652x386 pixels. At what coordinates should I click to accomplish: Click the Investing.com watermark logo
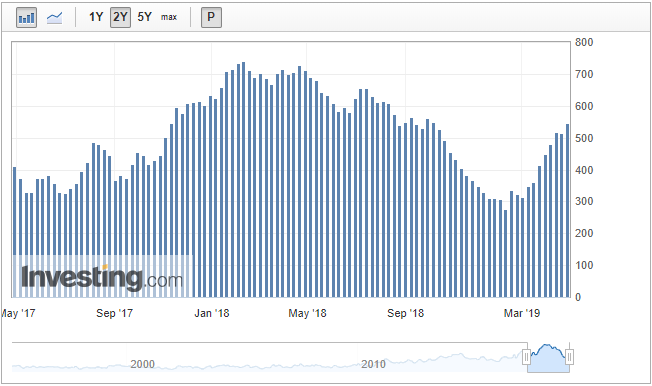coord(102,277)
